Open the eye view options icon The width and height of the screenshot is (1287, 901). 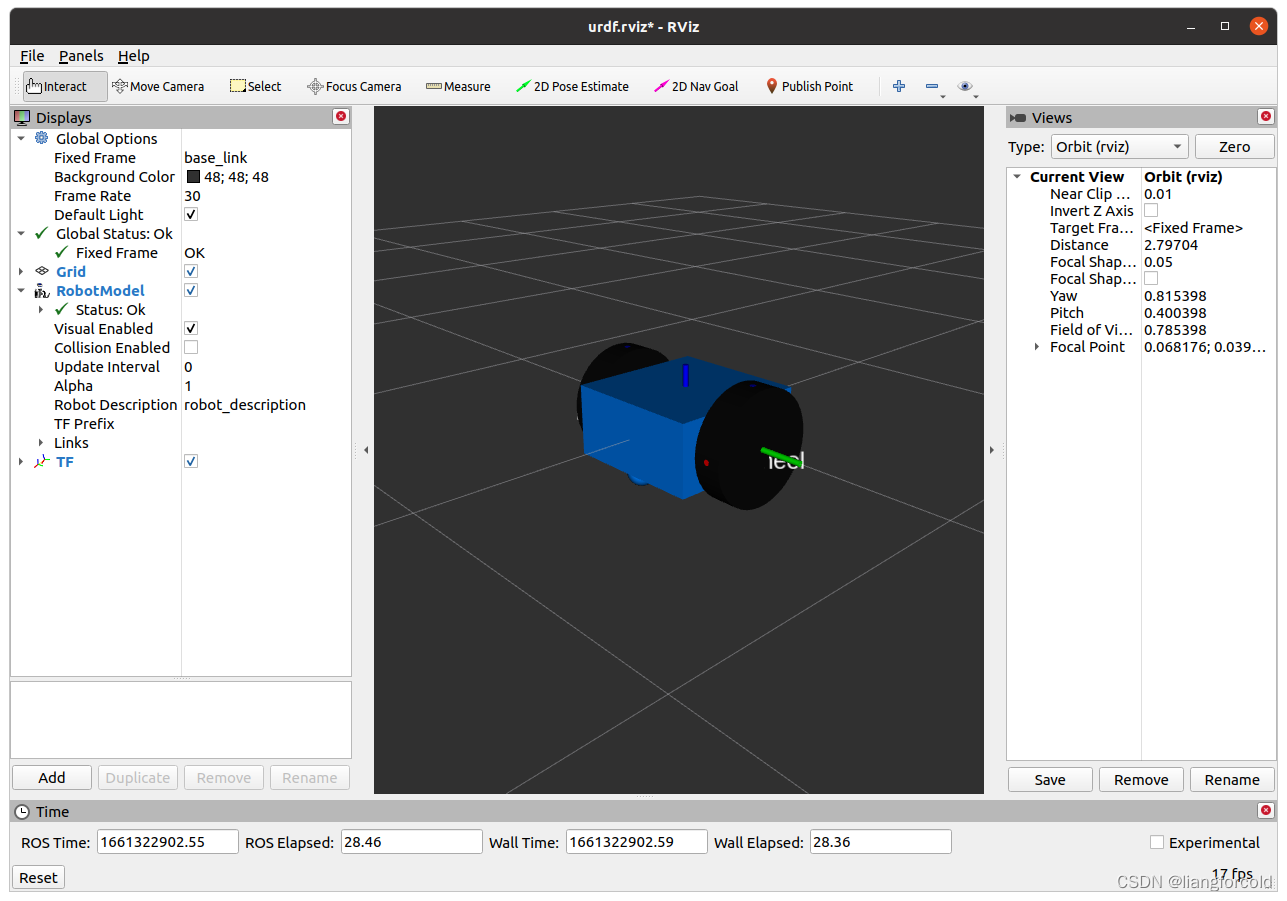click(x=965, y=86)
